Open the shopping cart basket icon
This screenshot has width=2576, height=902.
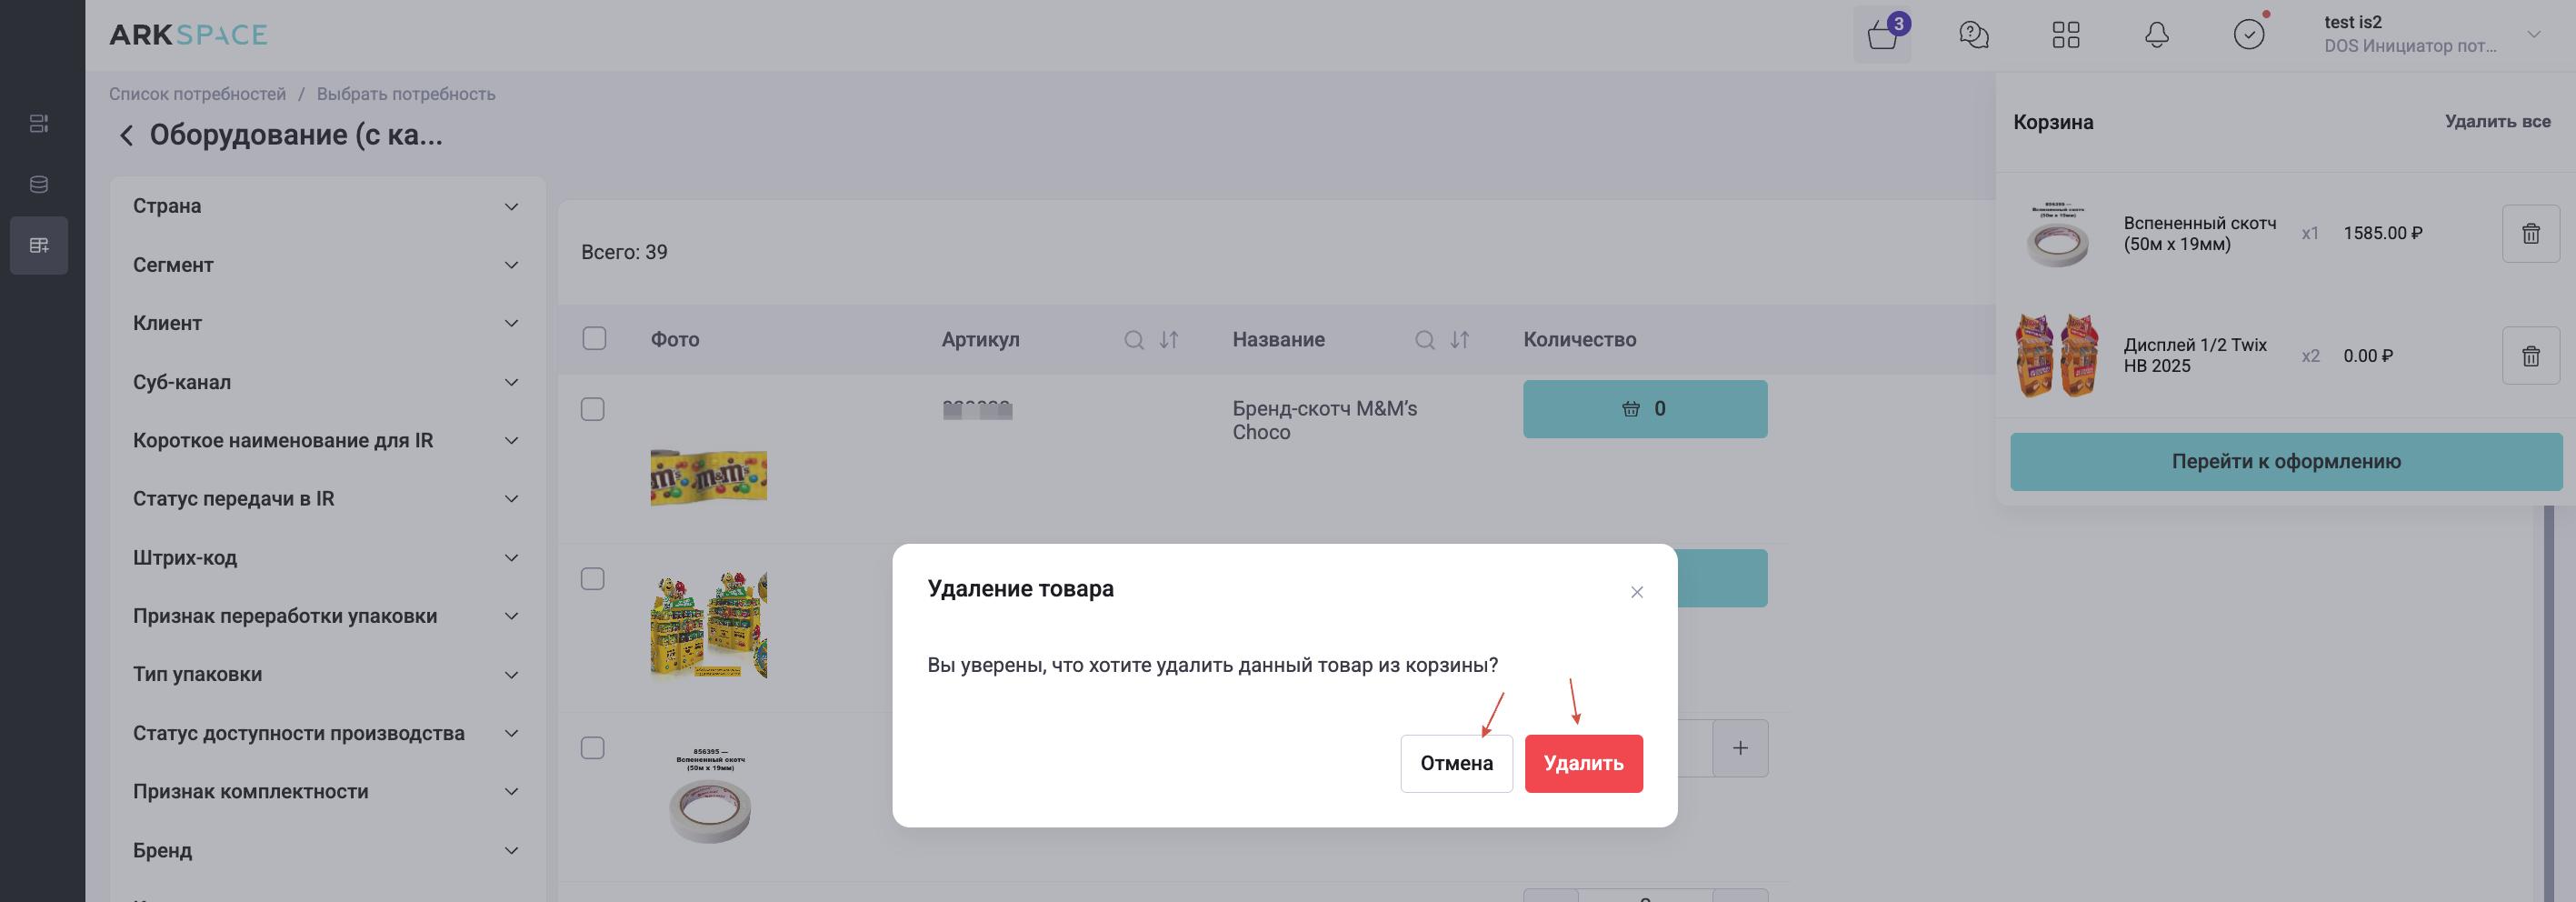coord(1881,35)
